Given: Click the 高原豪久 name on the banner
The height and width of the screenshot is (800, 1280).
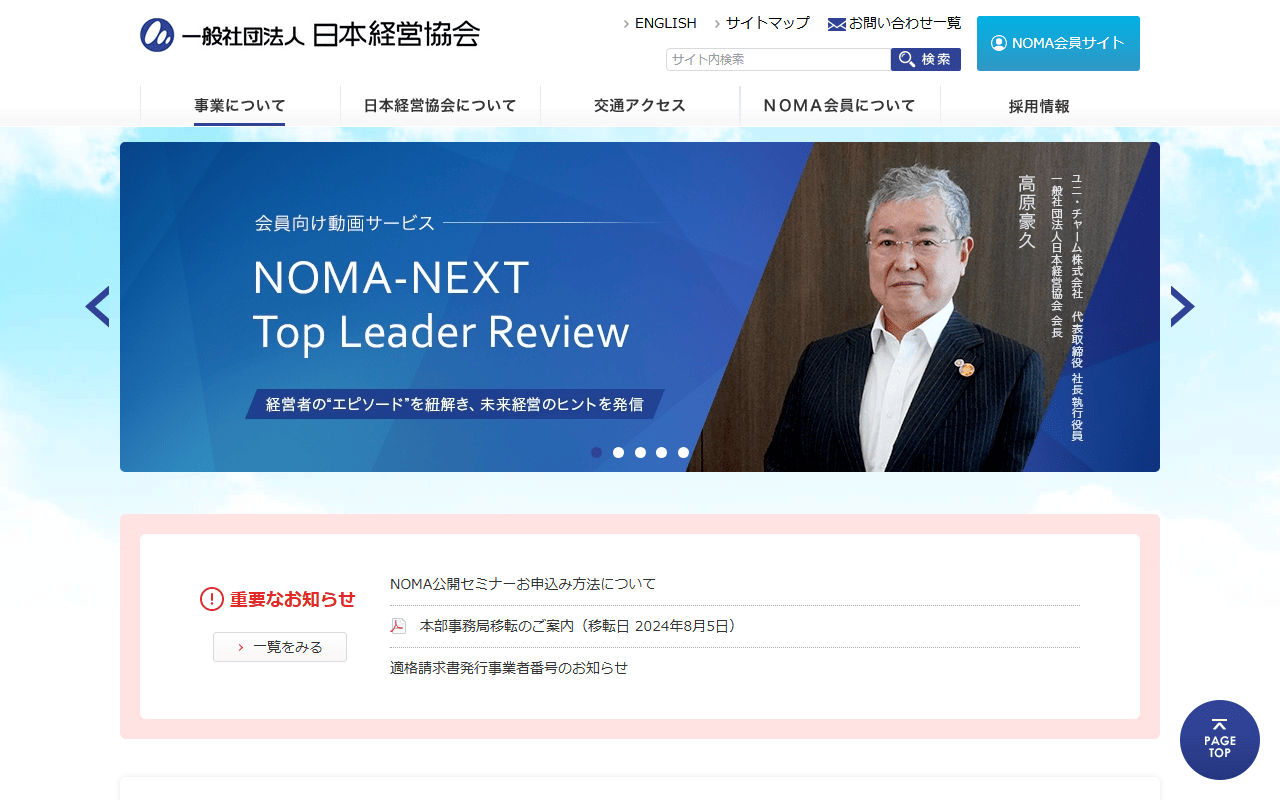Looking at the screenshot, I should click(1027, 212).
